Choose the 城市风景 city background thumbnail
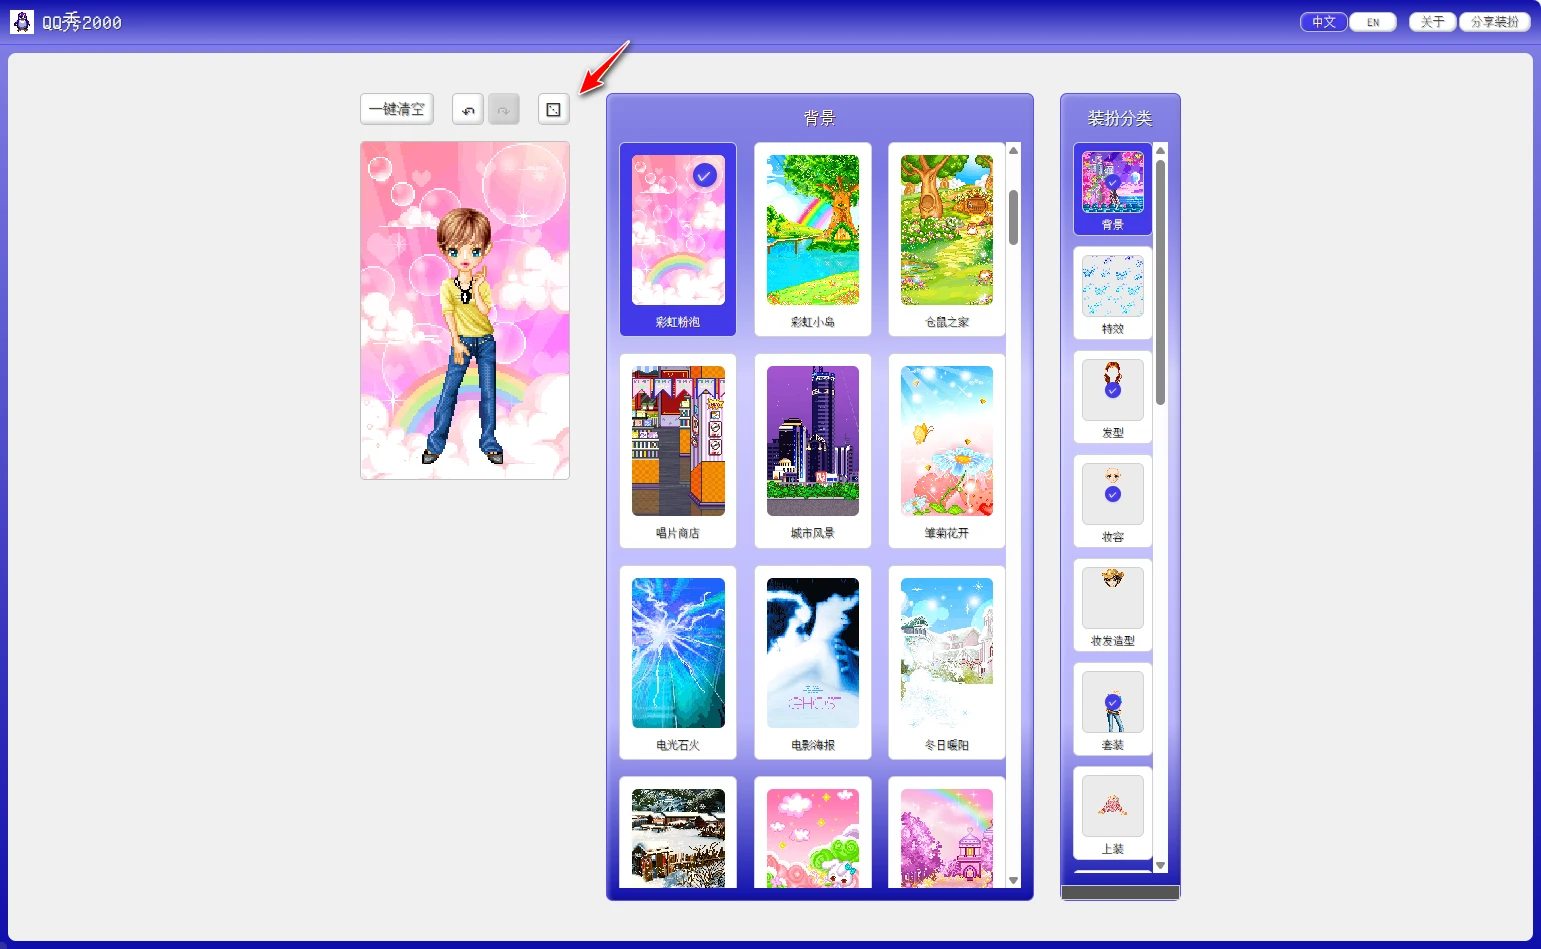This screenshot has width=1541, height=949. (x=812, y=450)
